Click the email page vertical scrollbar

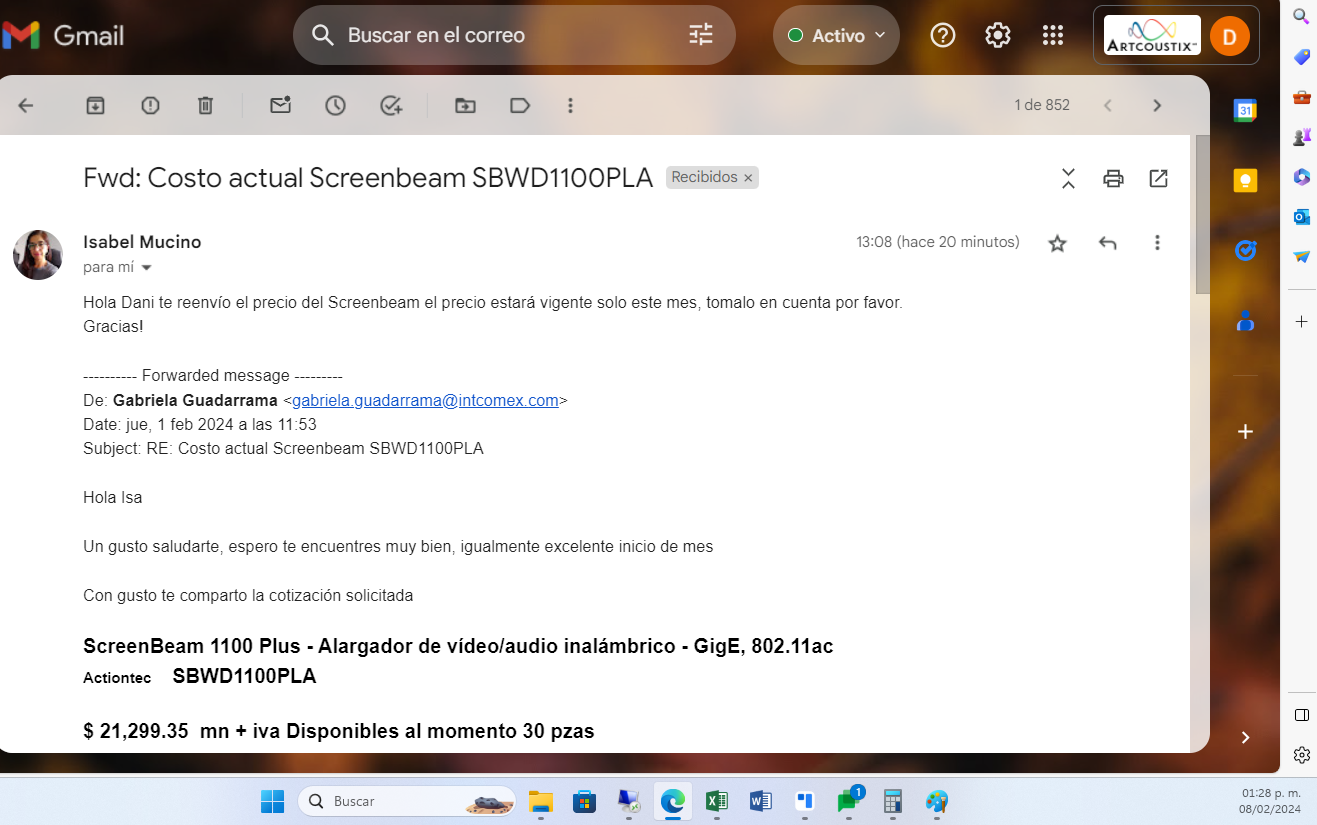point(1202,213)
